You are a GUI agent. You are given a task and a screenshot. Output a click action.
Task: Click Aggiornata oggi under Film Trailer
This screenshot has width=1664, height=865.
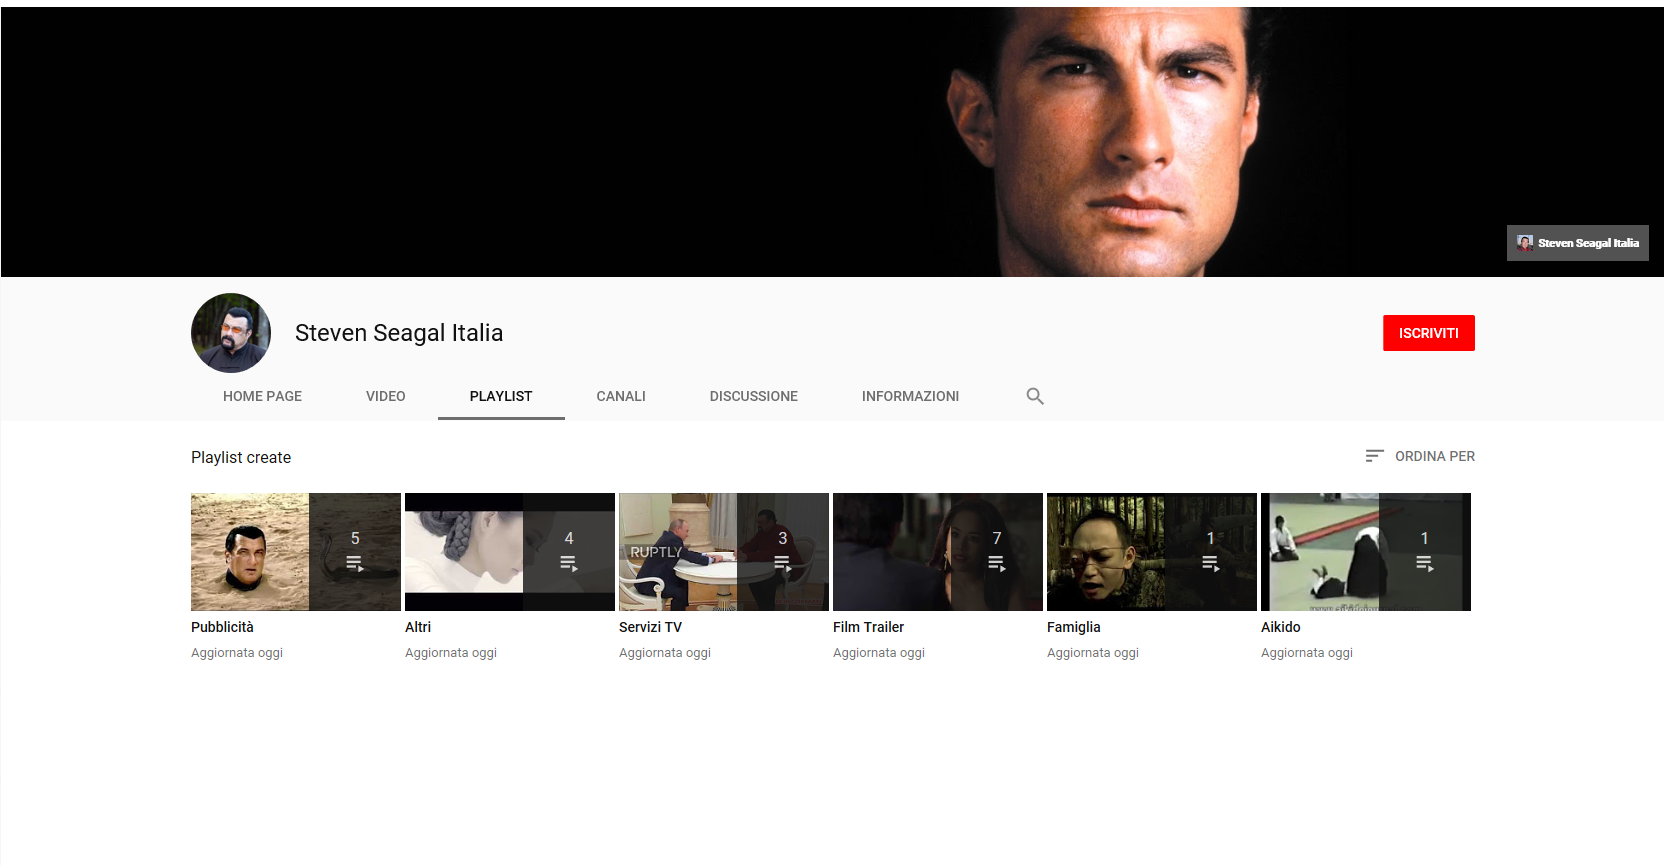[x=879, y=653]
